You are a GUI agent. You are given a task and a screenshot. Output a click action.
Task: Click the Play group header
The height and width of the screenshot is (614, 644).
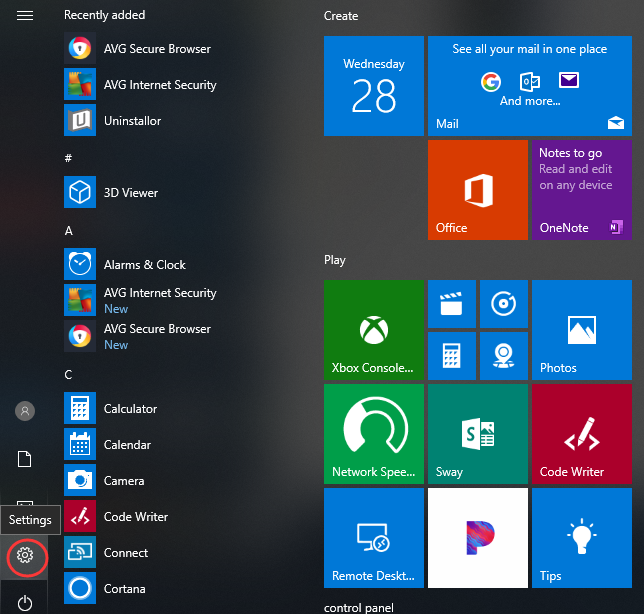335,260
